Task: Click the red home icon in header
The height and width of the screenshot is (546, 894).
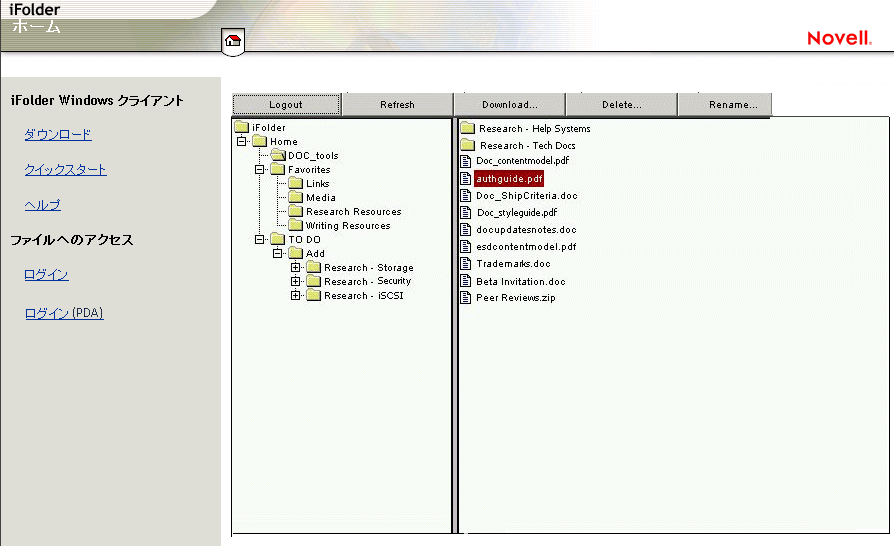Action: point(233,41)
